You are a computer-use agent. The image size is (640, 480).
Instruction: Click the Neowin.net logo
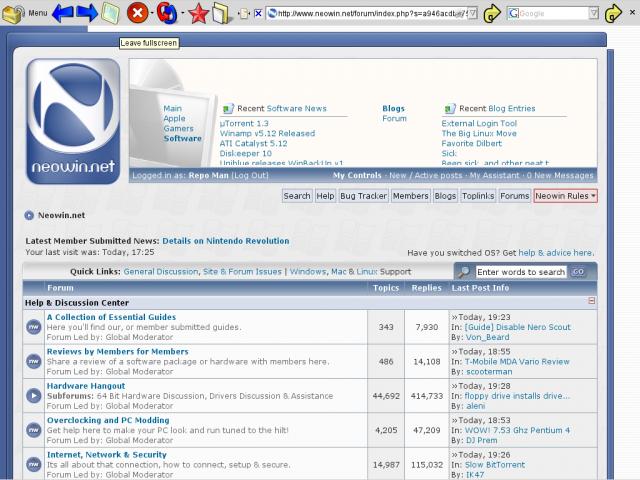click(x=73, y=121)
